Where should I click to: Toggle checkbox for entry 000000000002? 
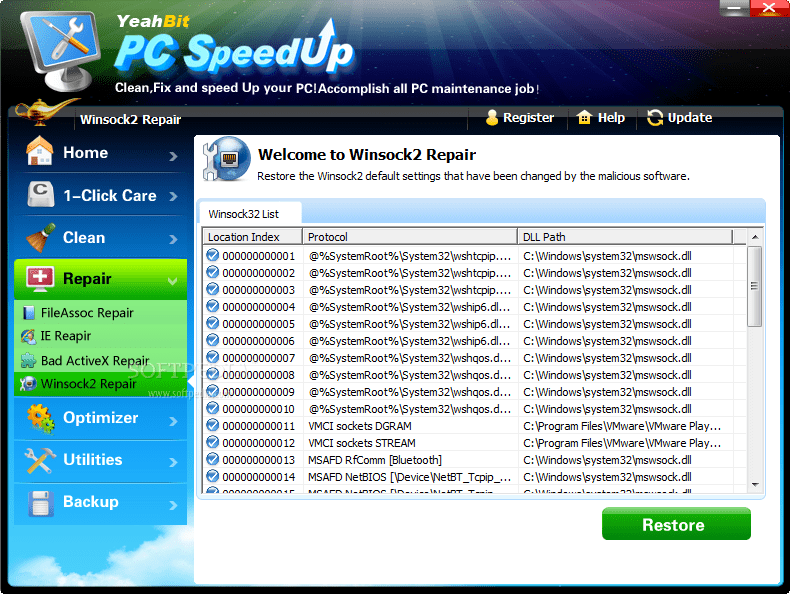pos(213,273)
